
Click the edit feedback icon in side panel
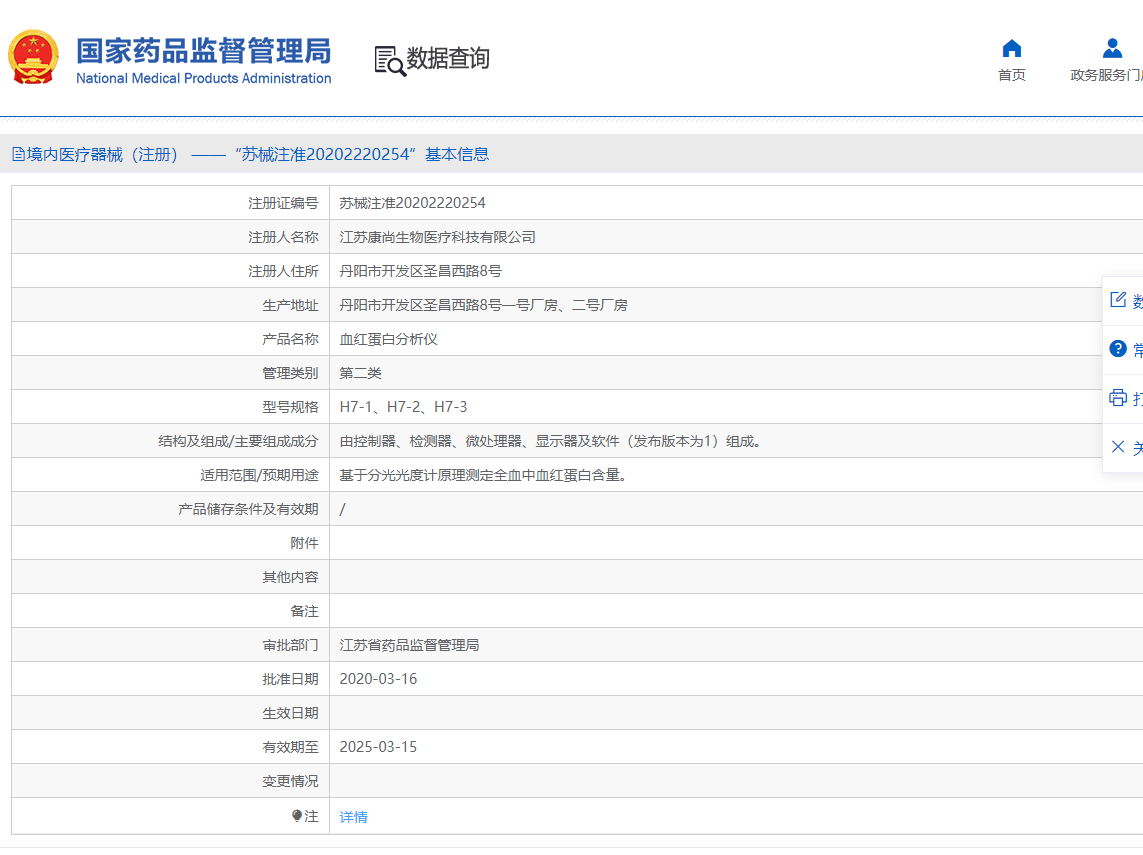click(x=1117, y=300)
